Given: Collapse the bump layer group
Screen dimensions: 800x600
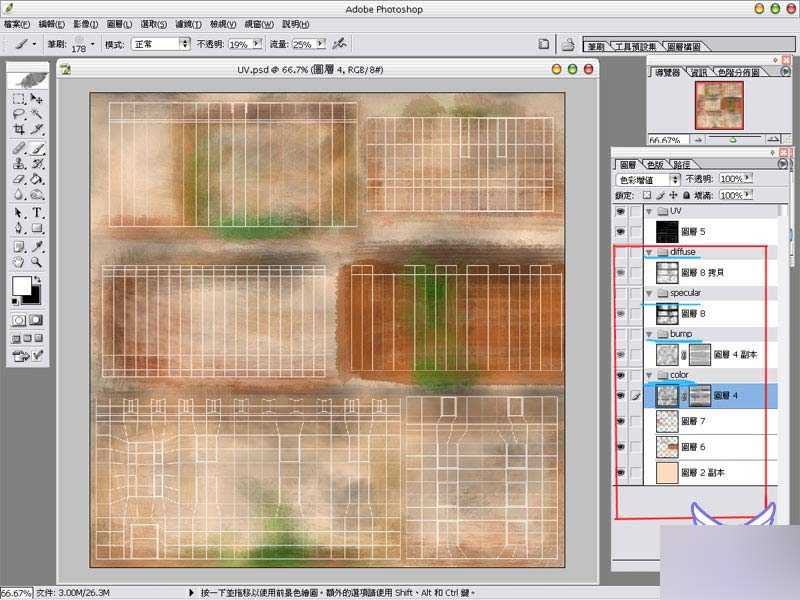Looking at the screenshot, I should coord(649,334).
